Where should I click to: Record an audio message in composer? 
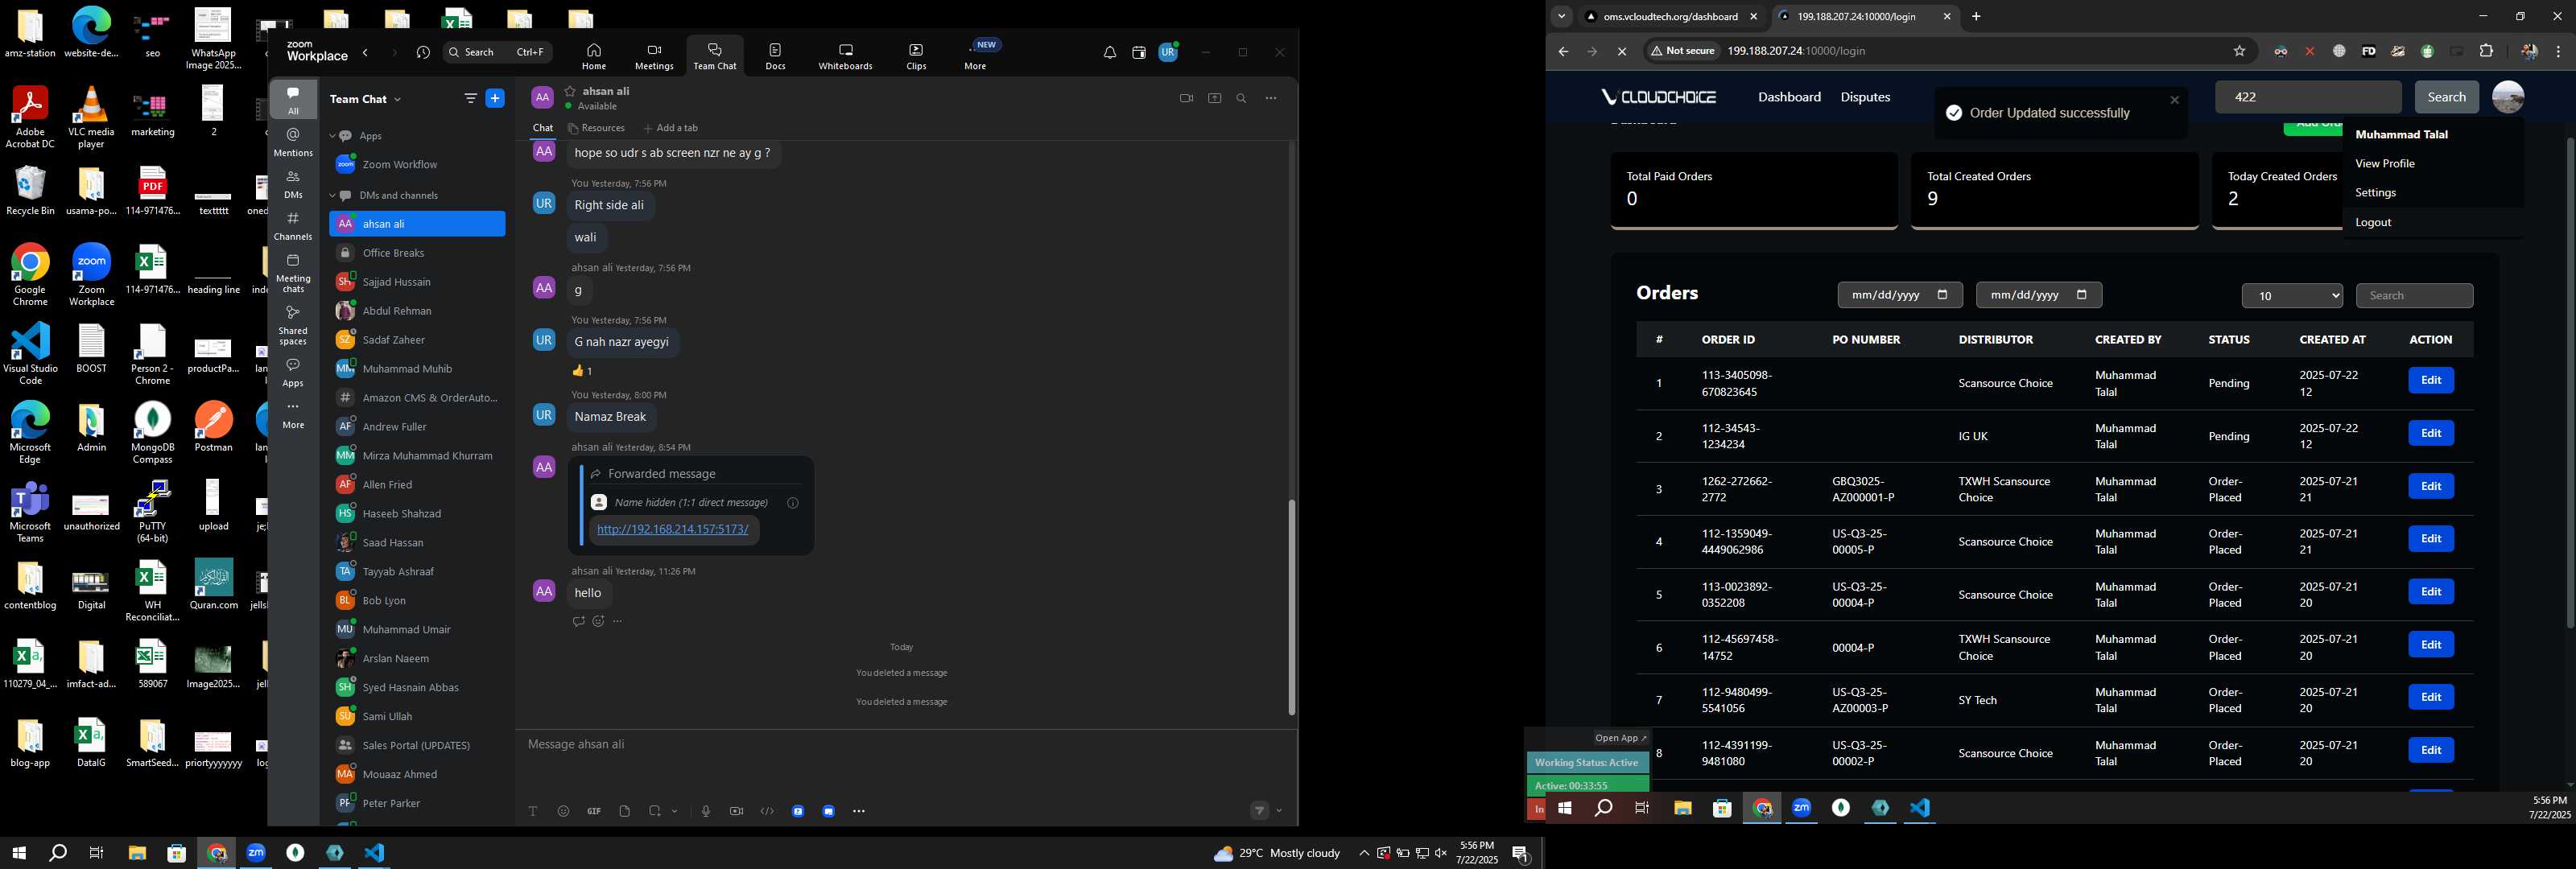click(x=706, y=811)
